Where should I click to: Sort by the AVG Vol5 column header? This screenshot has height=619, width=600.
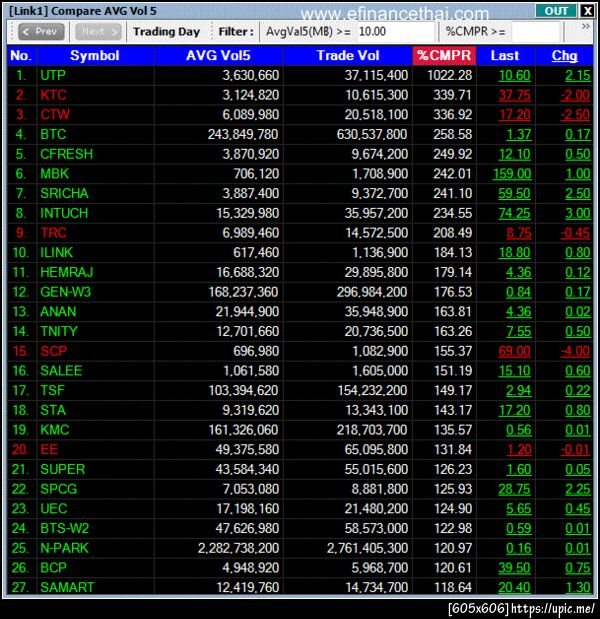coord(218,56)
